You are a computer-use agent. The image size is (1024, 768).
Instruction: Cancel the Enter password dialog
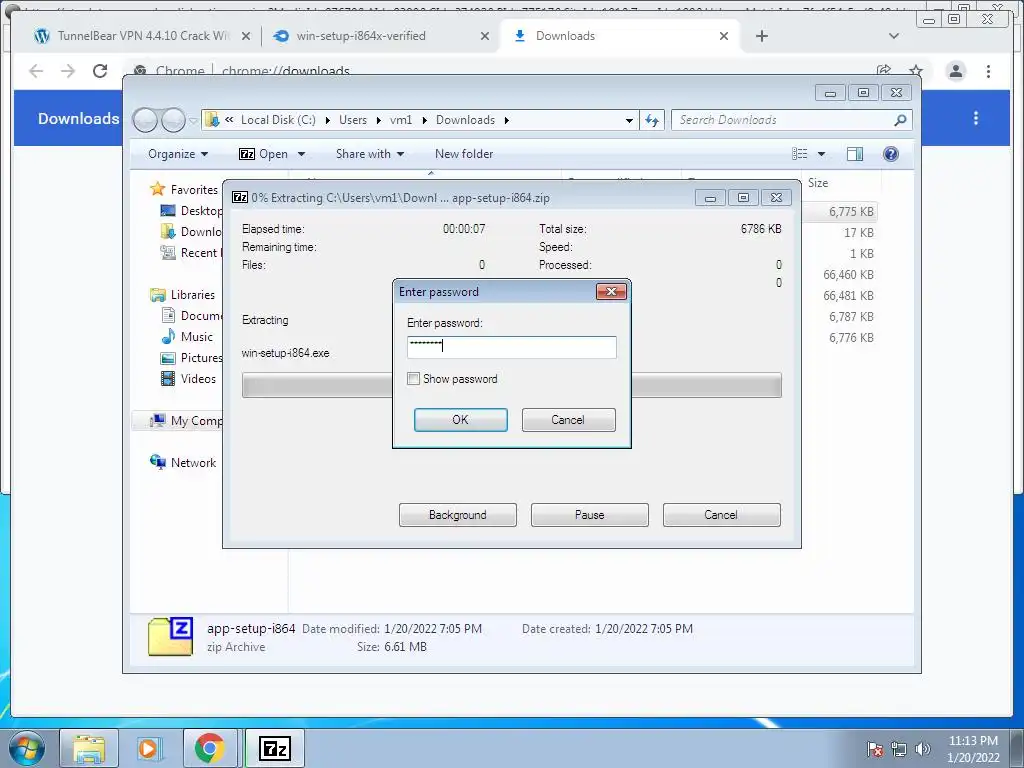pyautogui.click(x=568, y=420)
